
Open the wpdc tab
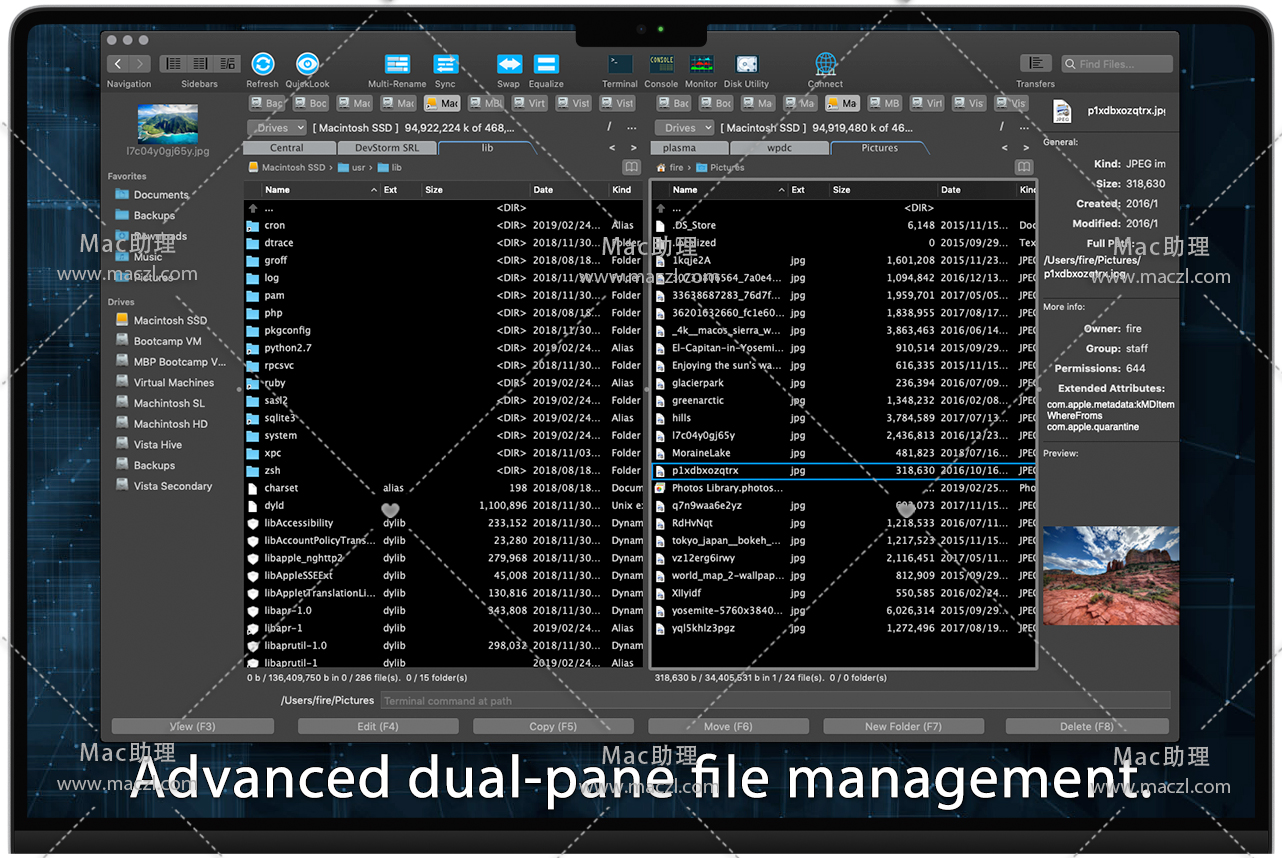[779, 148]
